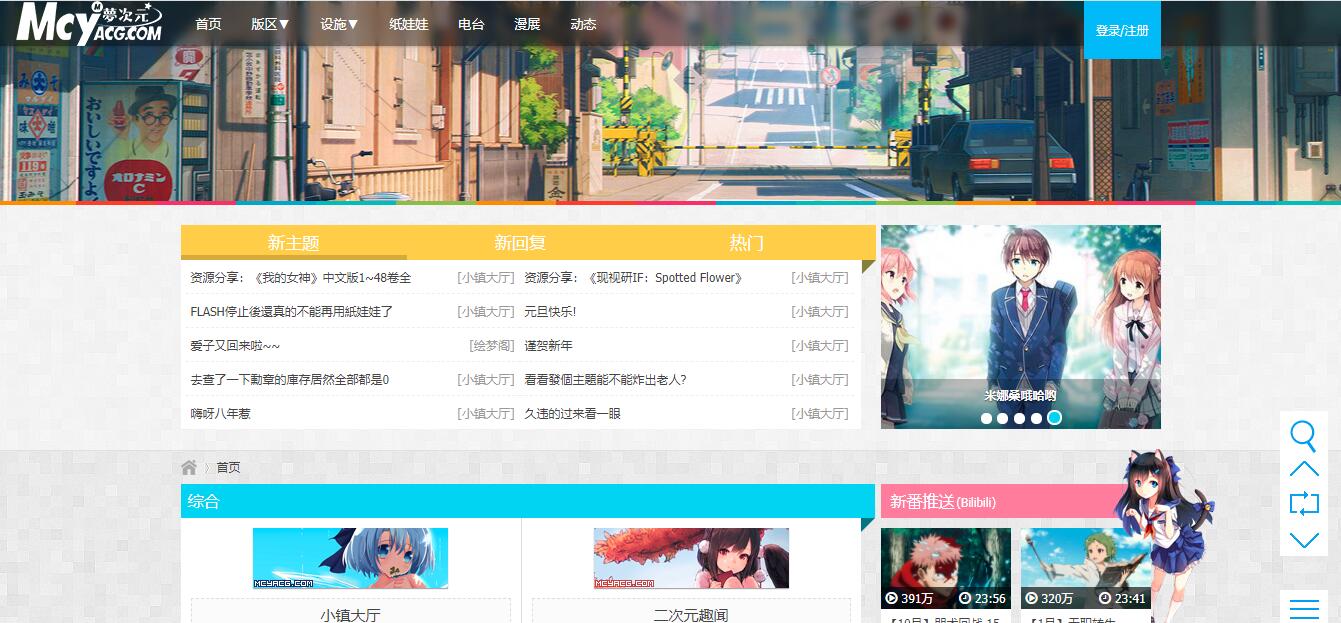Screen dimensions: 1341x623
Task: Click the down-arrow icon in the side toolbar
Action: [x=1304, y=540]
